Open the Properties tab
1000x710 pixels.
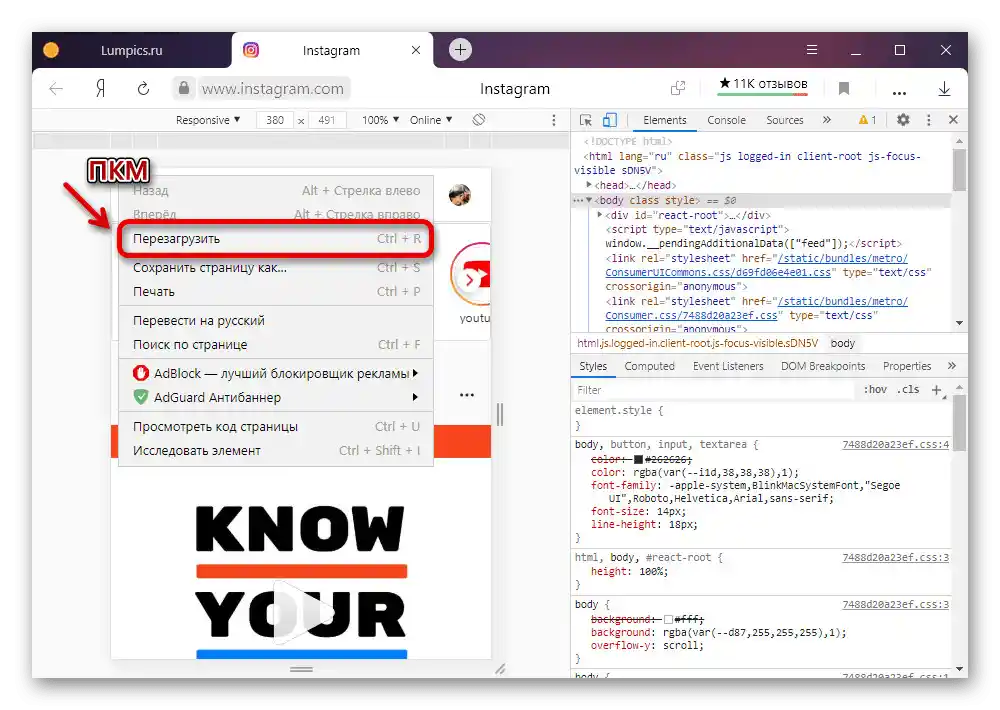(907, 366)
